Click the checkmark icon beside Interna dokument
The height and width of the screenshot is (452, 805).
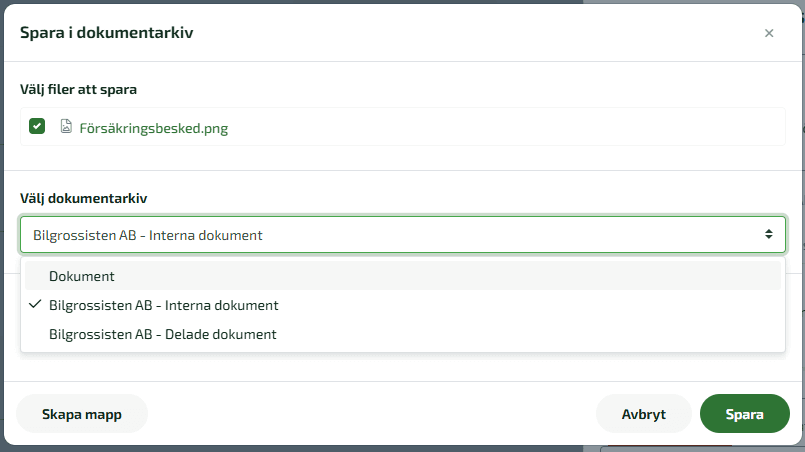pos(35,305)
